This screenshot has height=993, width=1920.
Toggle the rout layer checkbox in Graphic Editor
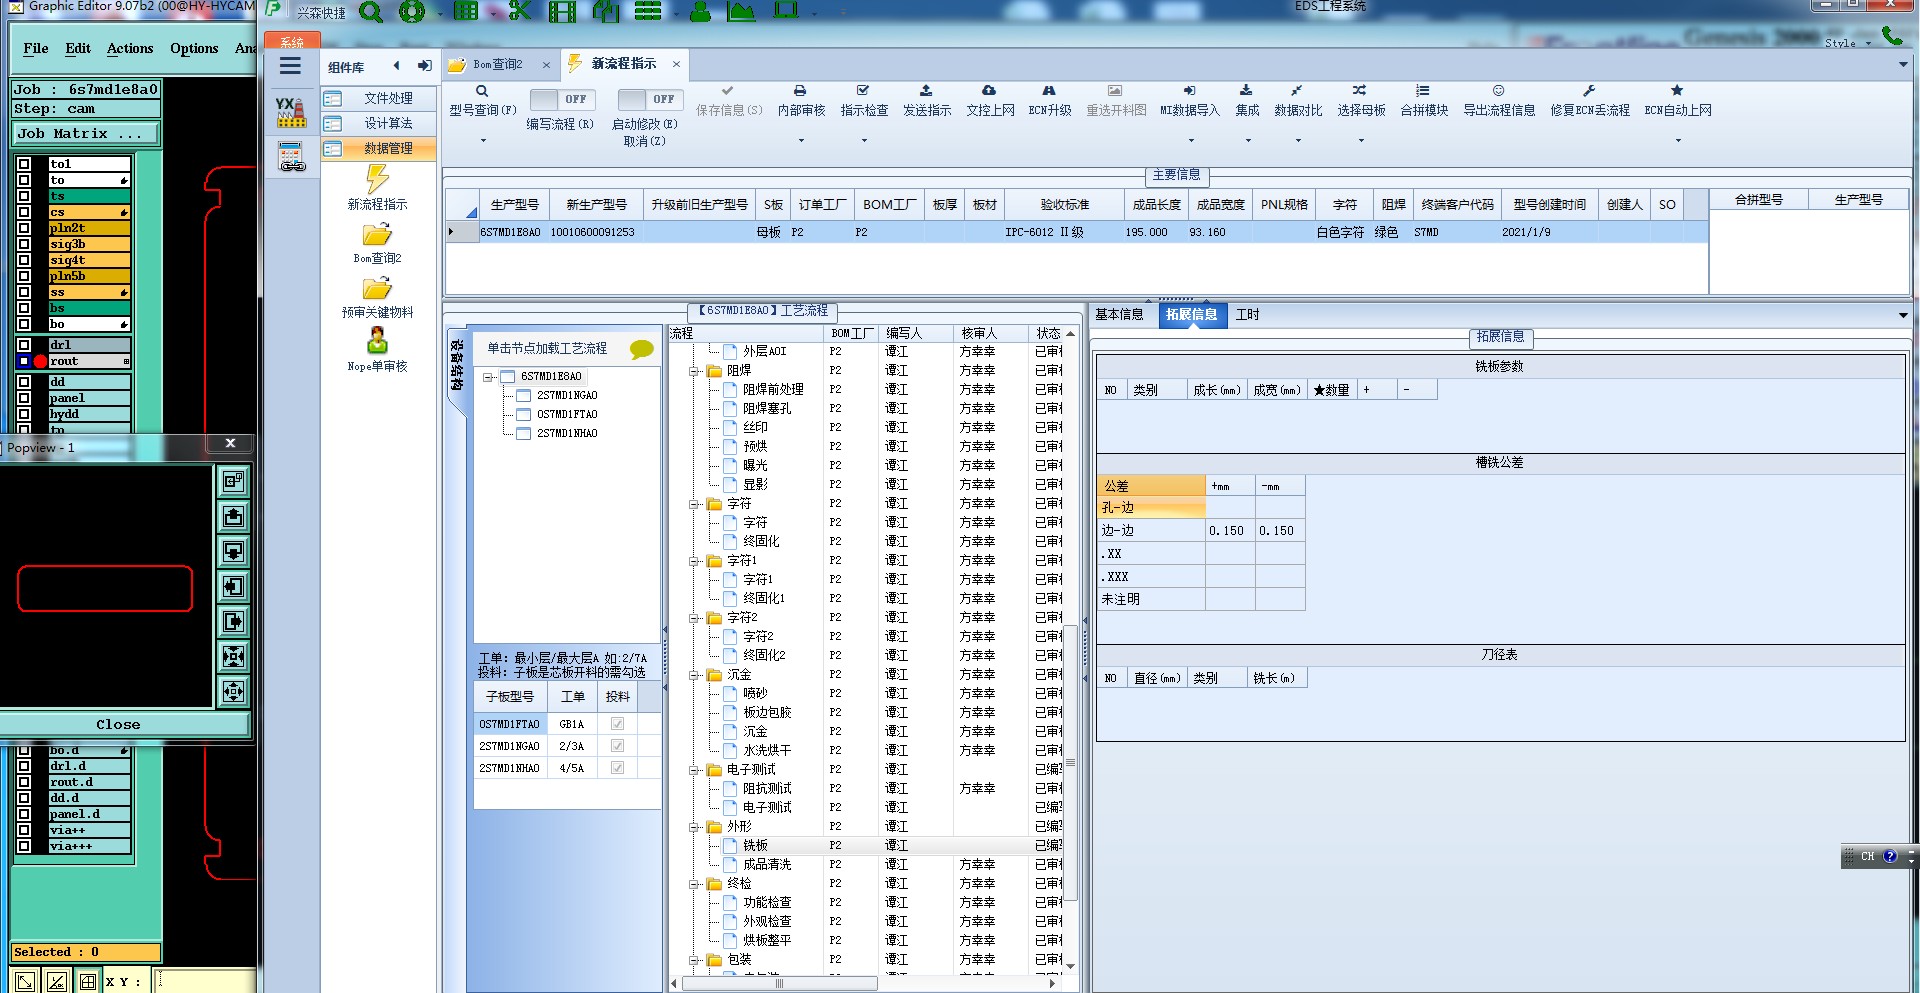[24, 361]
